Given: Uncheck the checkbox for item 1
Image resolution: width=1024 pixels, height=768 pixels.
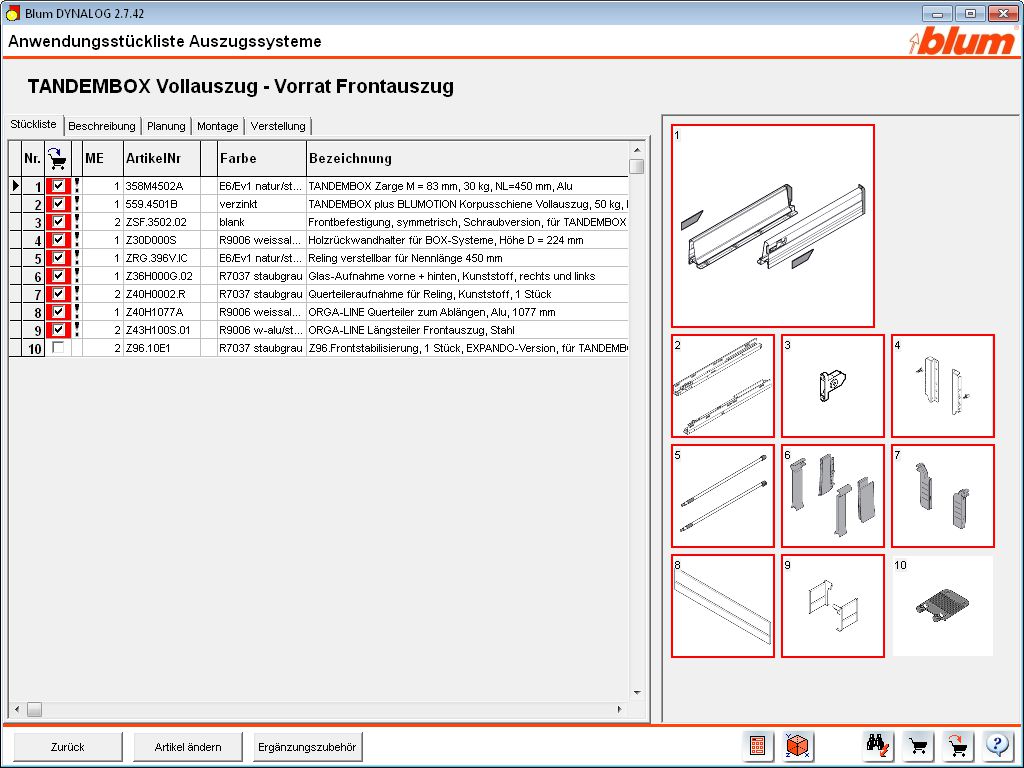Looking at the screenshot, I should point(58,185).
